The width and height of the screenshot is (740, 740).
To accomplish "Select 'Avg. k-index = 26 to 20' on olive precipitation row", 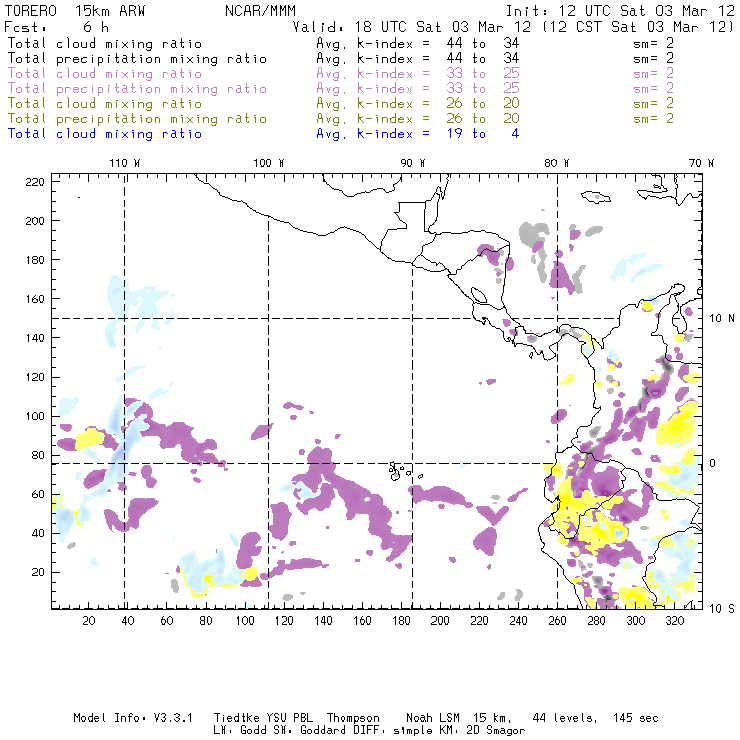I will pyautogui.click(x=418, y=118).
